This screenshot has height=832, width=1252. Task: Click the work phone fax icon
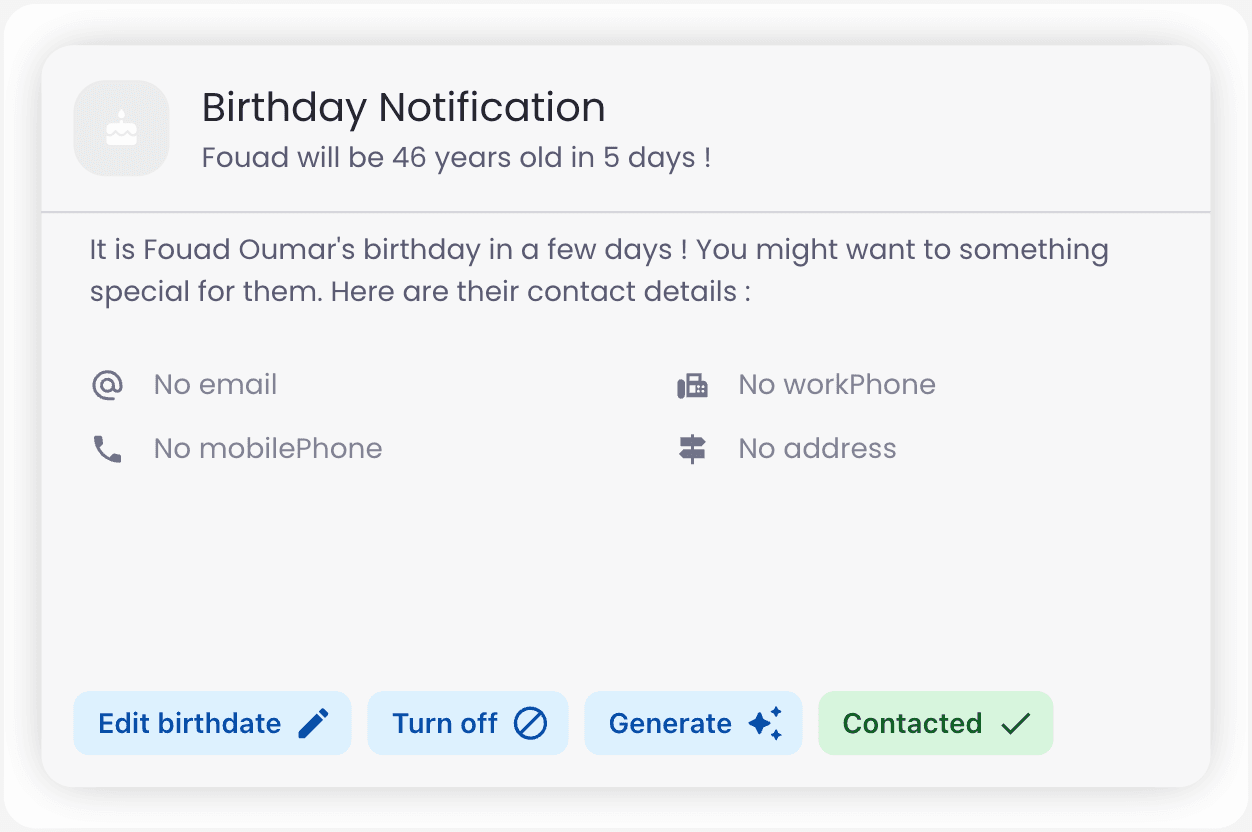(x=693, y=384)
